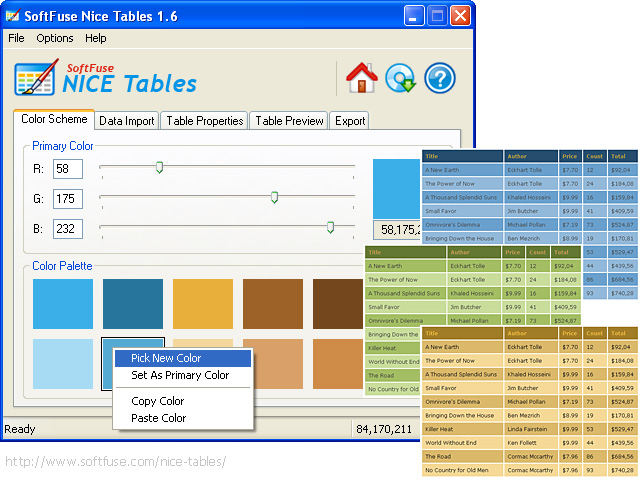This screenshot has width=640, height=480.
Task: Select the dark teal blue palette swatch
Action: (133, 304)
